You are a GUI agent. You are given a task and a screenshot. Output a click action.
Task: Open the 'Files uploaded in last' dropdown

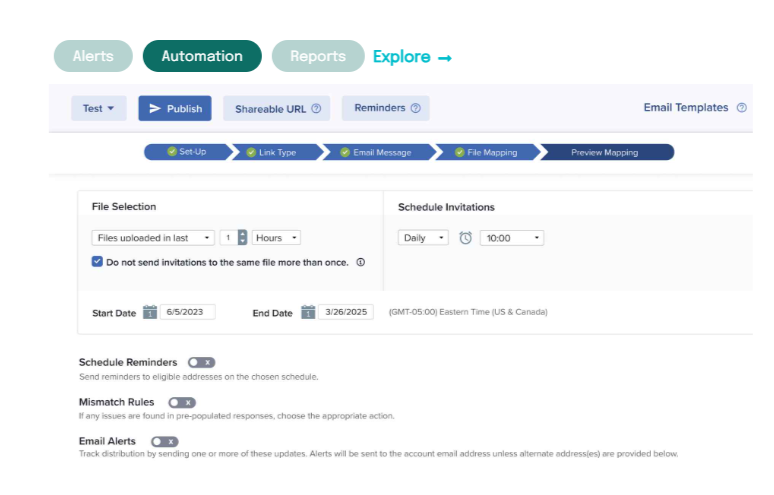153,238
